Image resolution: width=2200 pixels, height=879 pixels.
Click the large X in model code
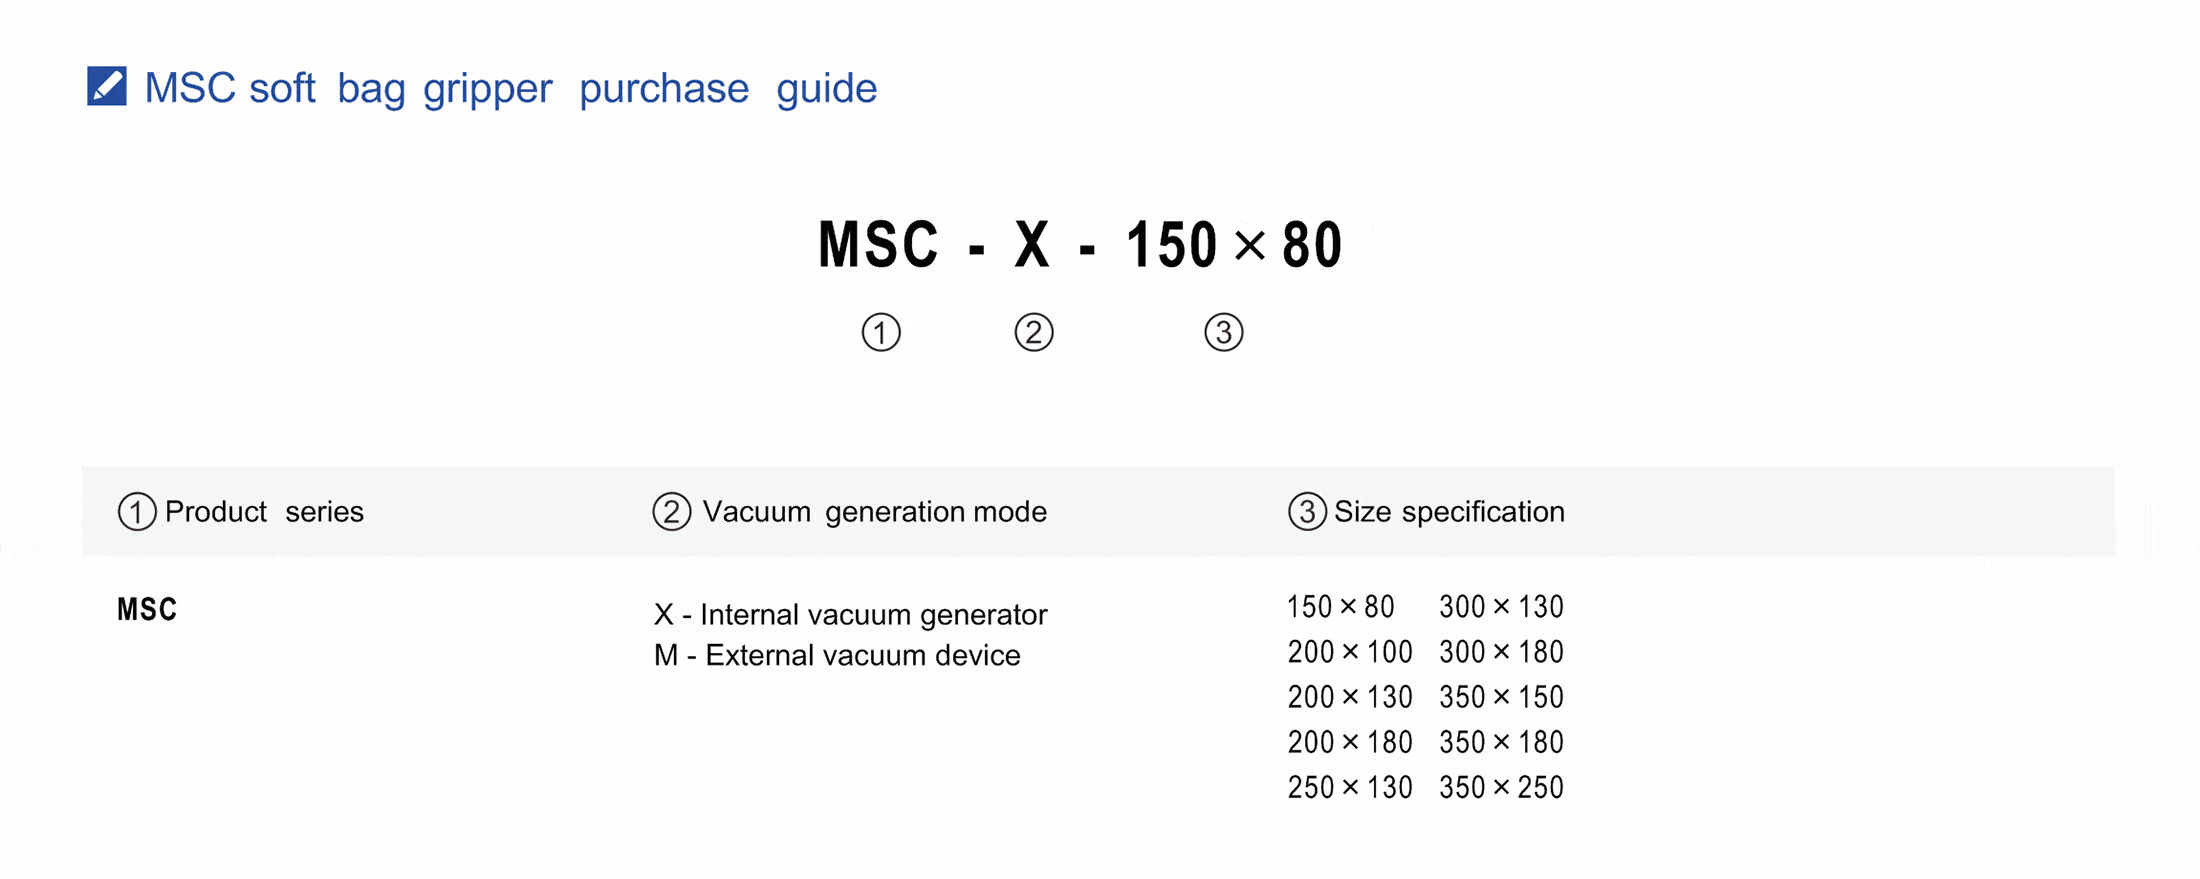click(1033, 245)
